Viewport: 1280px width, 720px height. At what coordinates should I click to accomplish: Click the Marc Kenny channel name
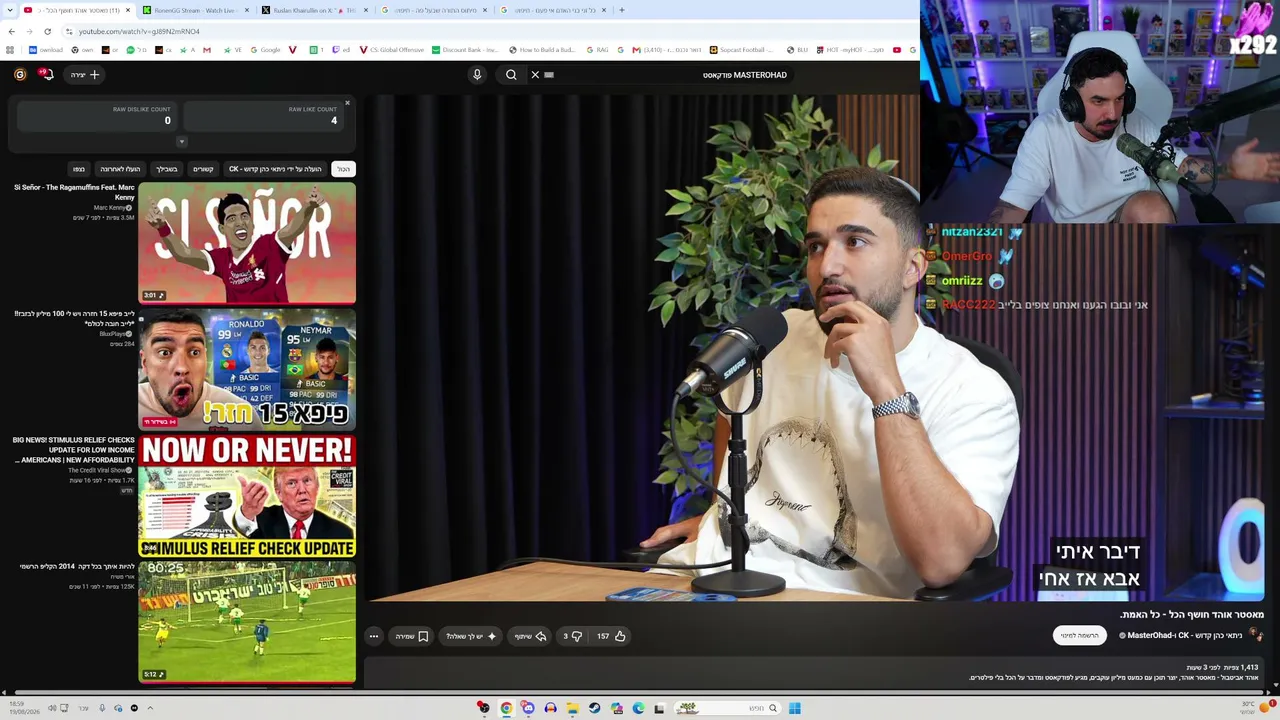pyautogui.click(x=110, y=208)
